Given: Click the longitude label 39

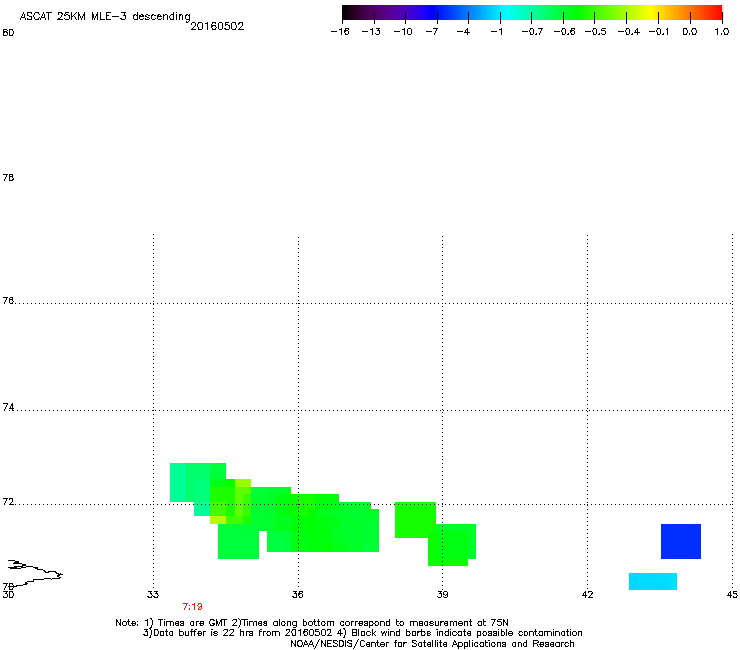Looking at the screenshot, I should [442, 594].
